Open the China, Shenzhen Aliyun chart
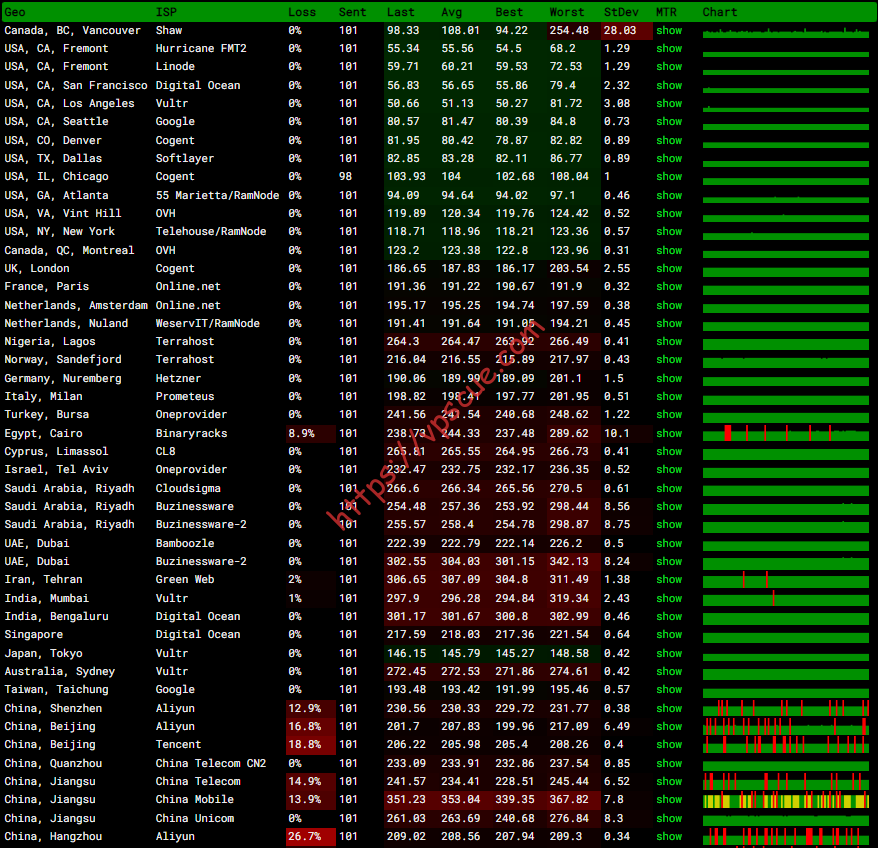The width and height of the screenshot is (878, 848). [786, 708]
